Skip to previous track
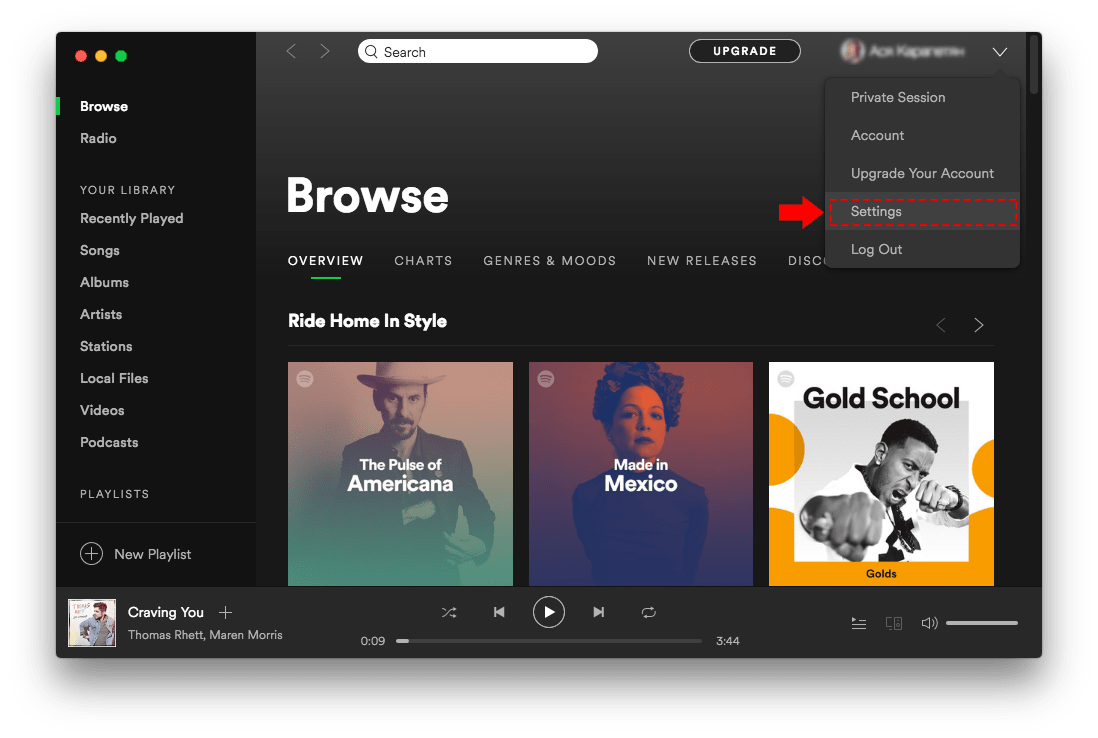 499,613
